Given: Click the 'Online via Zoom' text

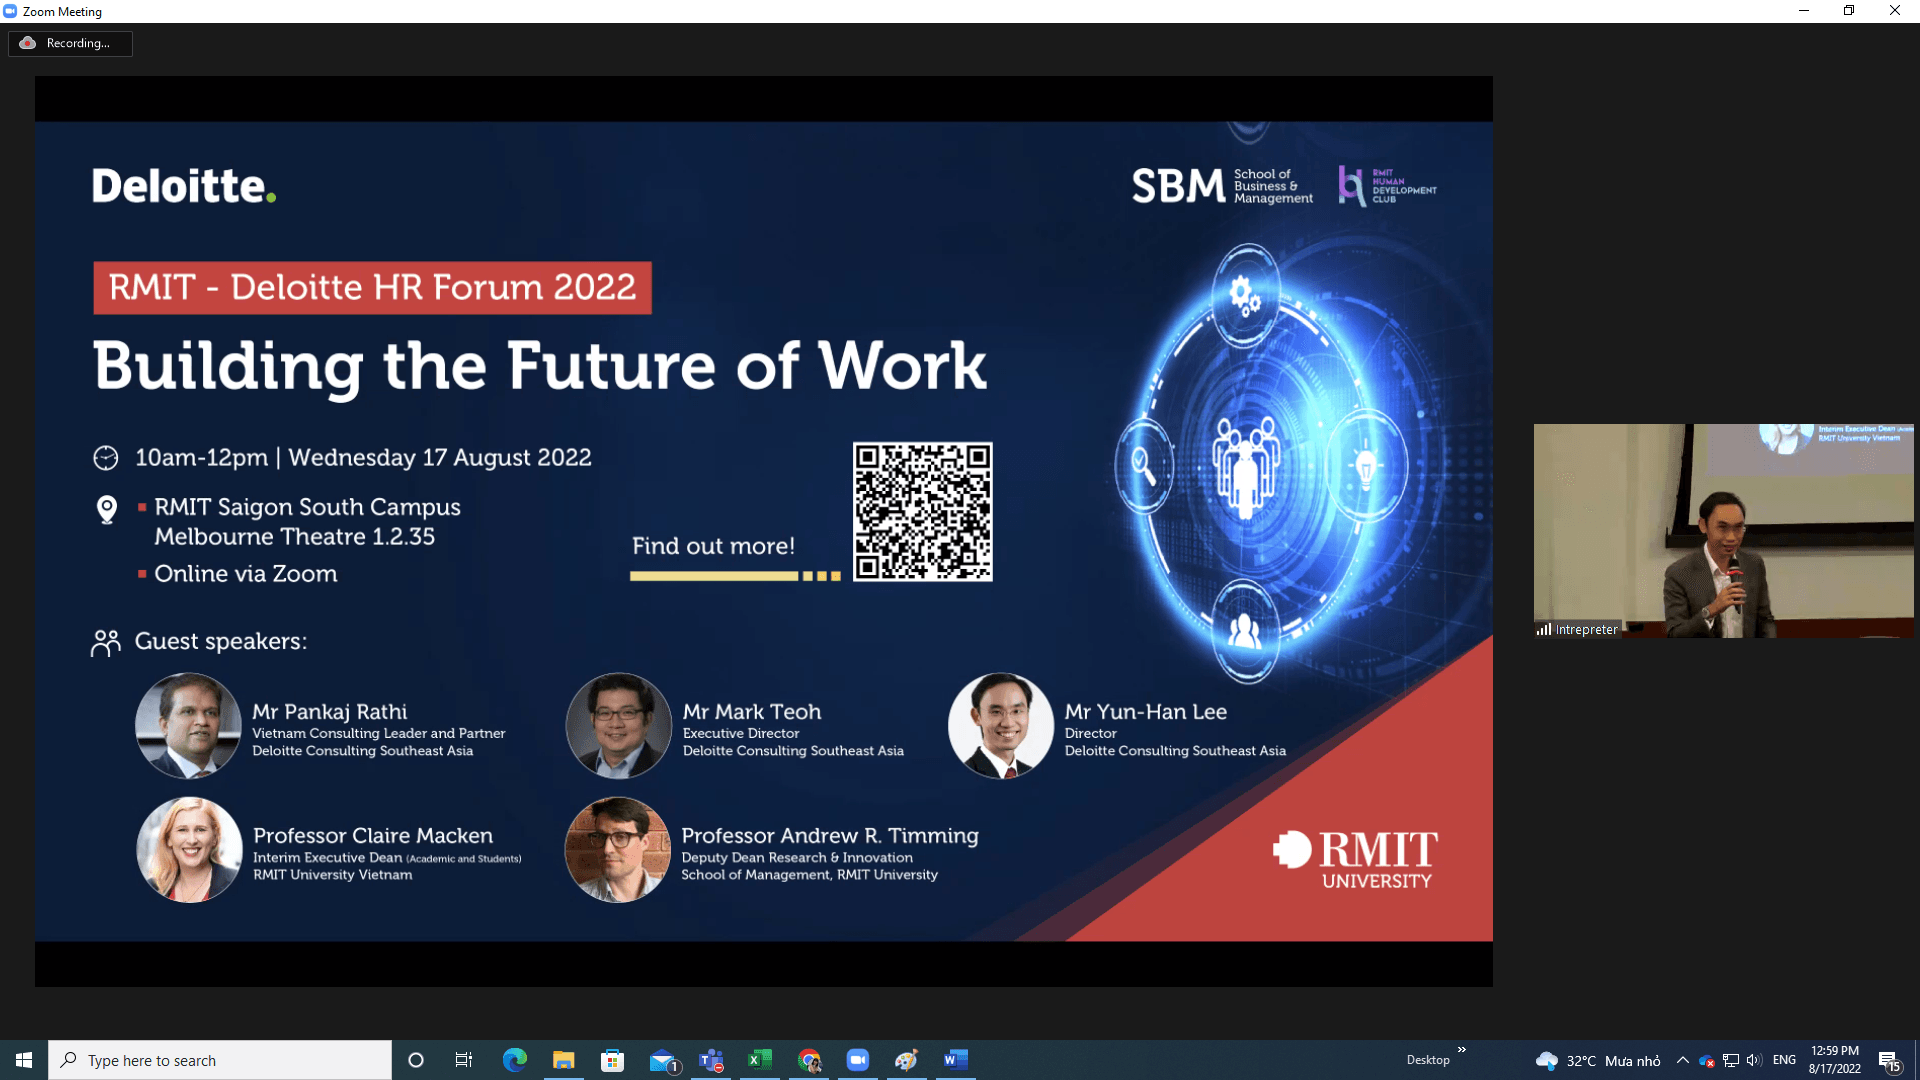Looking at the screenshot, I should pyautogui.click(x=245, y=574).
